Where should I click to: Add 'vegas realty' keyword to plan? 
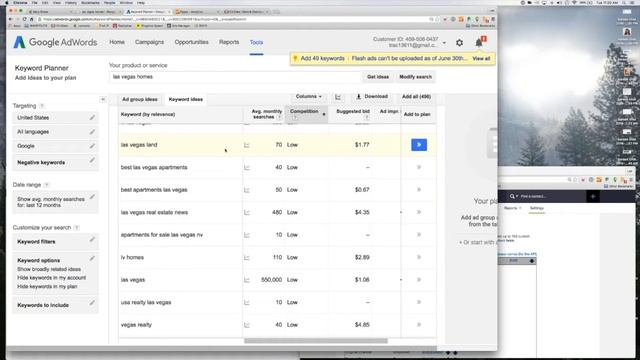[419, 325]
